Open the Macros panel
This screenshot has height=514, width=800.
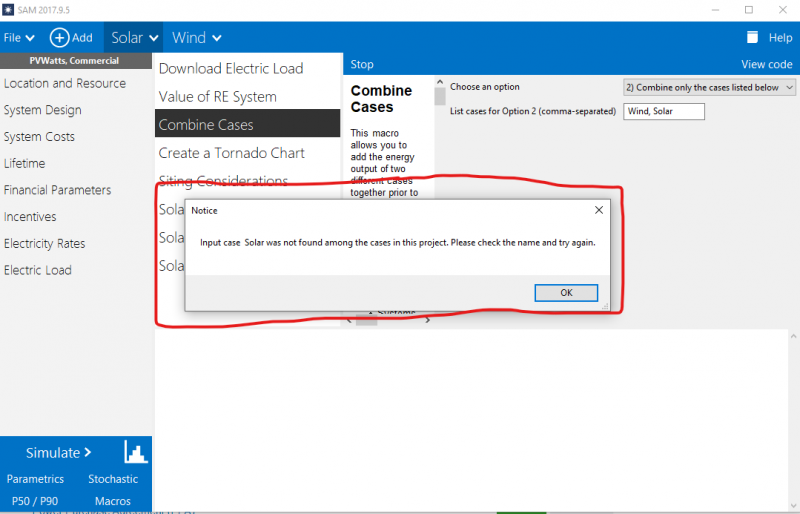point(113,501)
